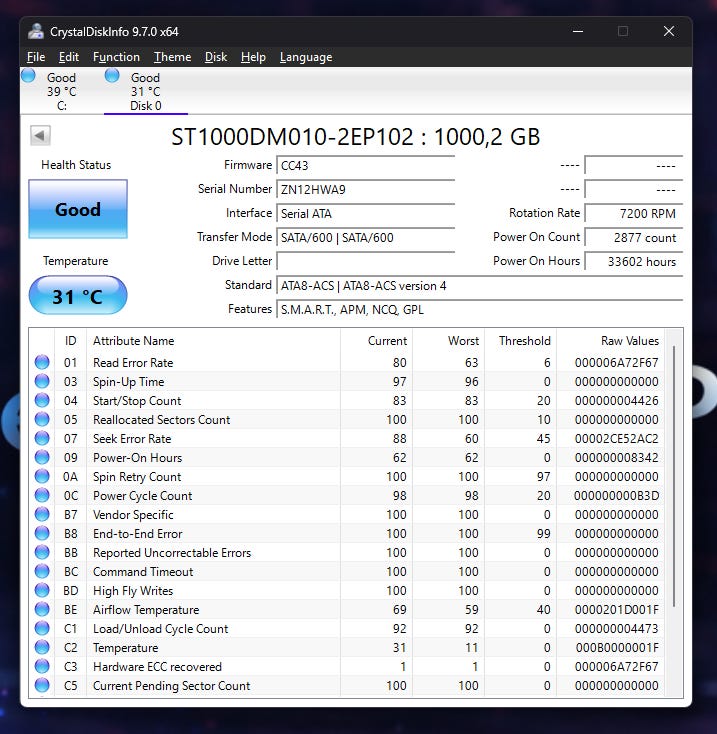717x734 pixels.
Task: Click the blue status orb for Disk 0
Action: click(x=112, y=75)
